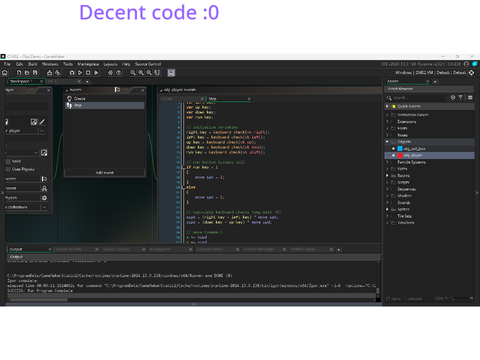
Task: Zoom out using toolbar magnifier
Action: point(133,73)
